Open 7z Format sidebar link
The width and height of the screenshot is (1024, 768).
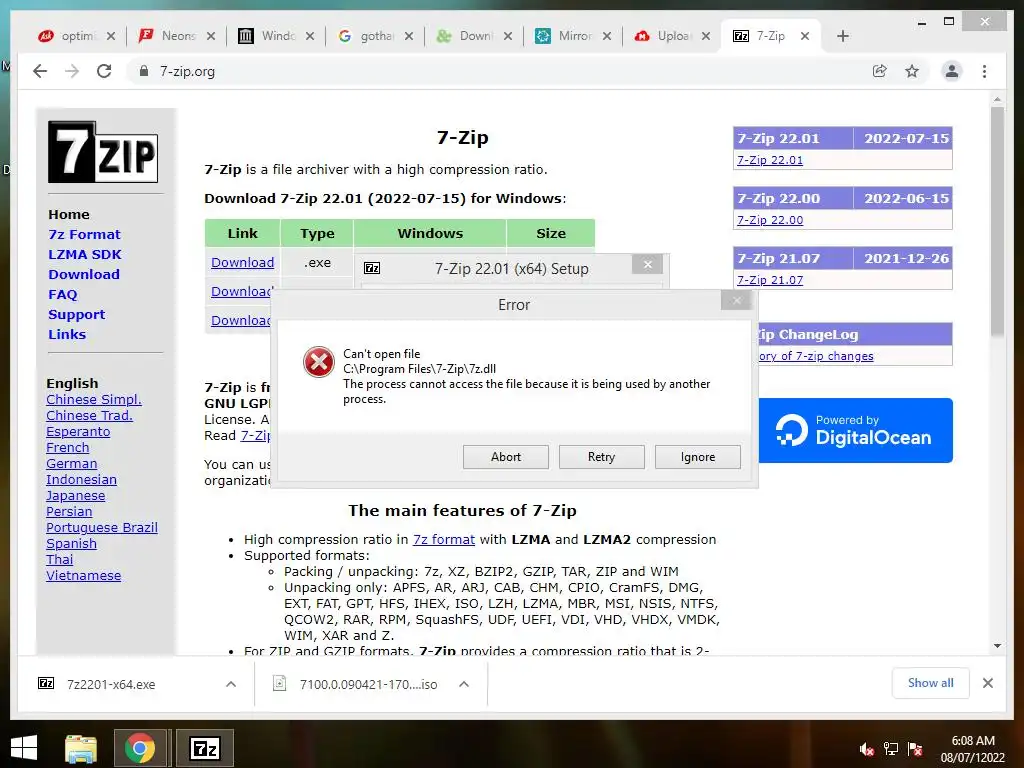pyautogui.click(x=84, y=234)
